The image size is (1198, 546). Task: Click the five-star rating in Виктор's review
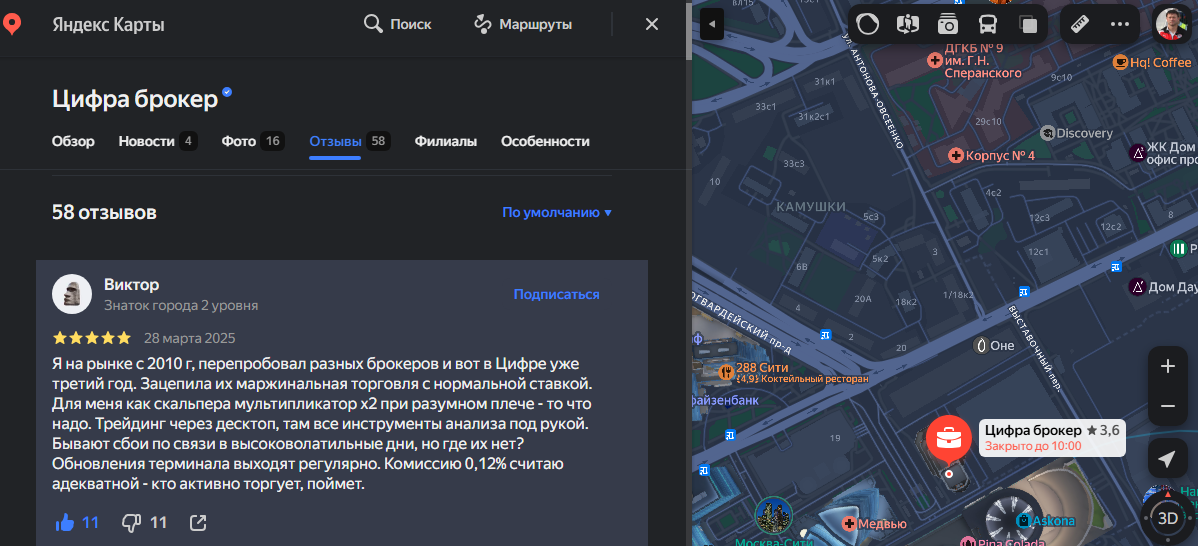coord(92,338)
